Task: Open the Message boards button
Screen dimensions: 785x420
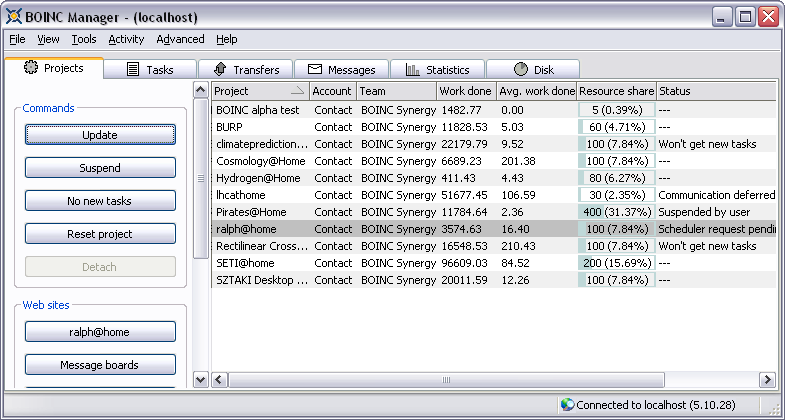Action: [x=100, y=364]
